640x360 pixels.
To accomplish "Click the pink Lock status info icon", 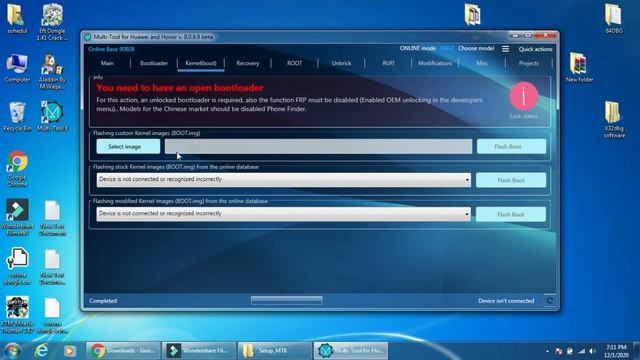I will point(523,96).
